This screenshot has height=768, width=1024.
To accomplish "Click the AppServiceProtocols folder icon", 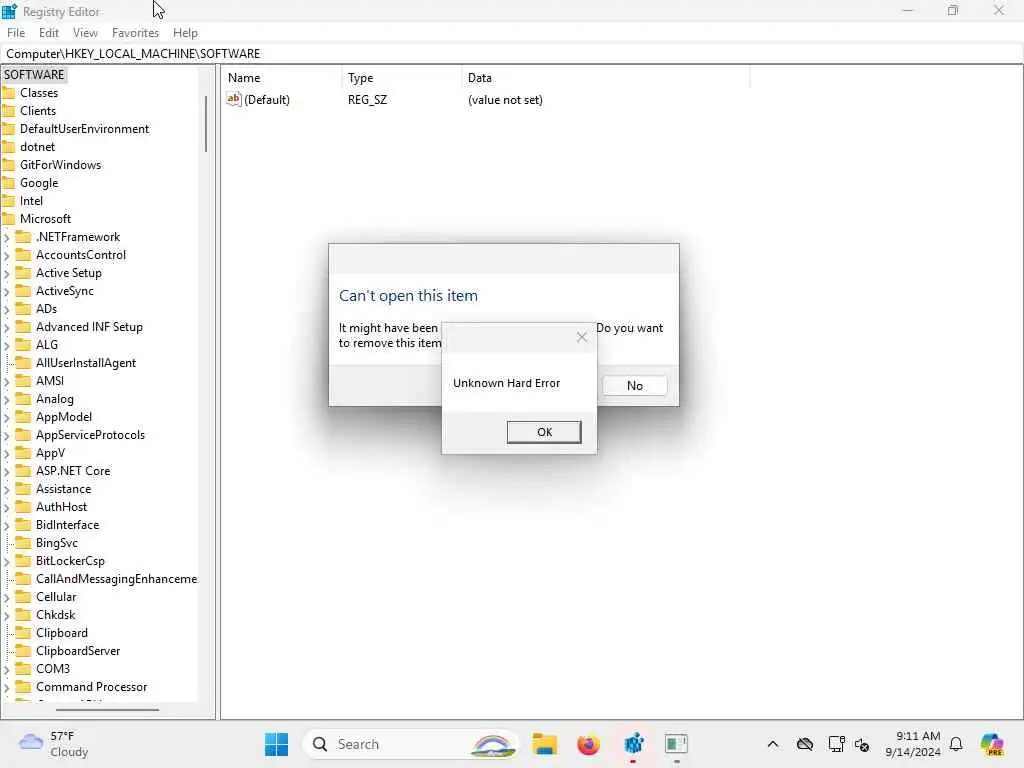I will (23, 434).
